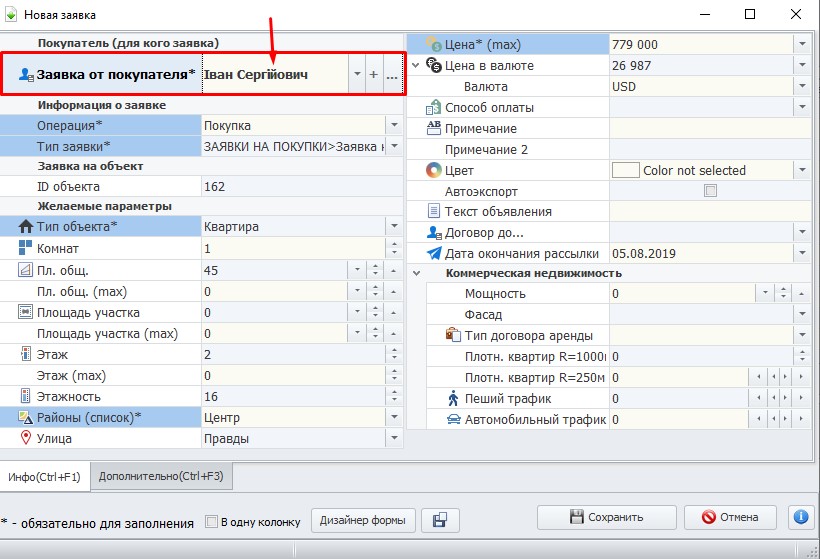Click the Примечание input field
820x559 pixels.
(x=709, y=129)
